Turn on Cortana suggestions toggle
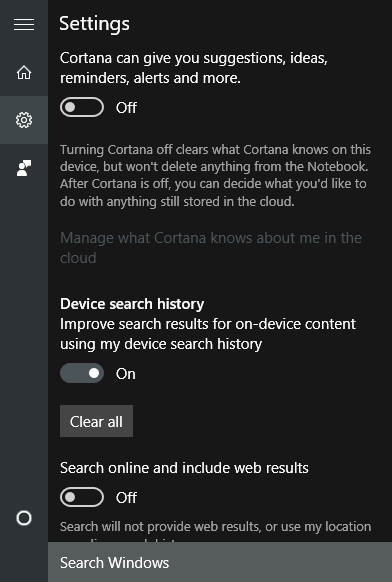 click(82, 107)
